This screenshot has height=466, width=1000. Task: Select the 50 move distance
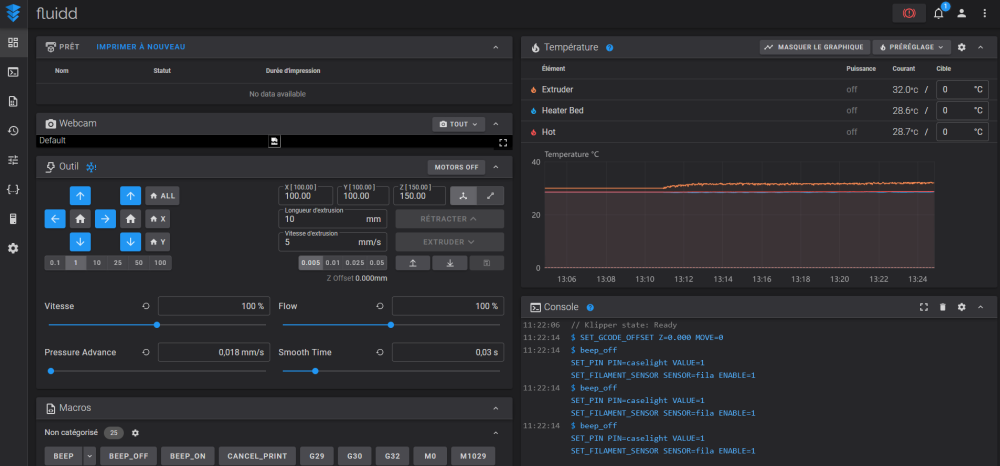pyautogui.click(x=139, y=263)
